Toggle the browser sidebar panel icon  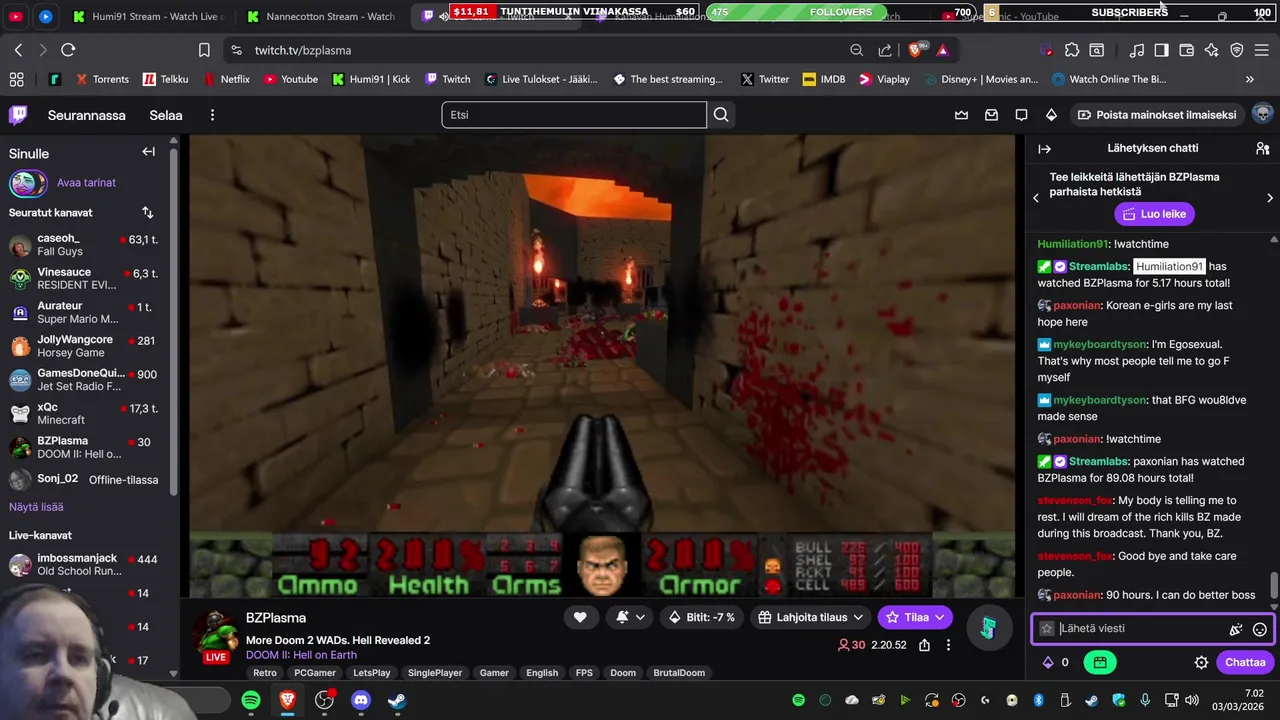pos(1161,50)
